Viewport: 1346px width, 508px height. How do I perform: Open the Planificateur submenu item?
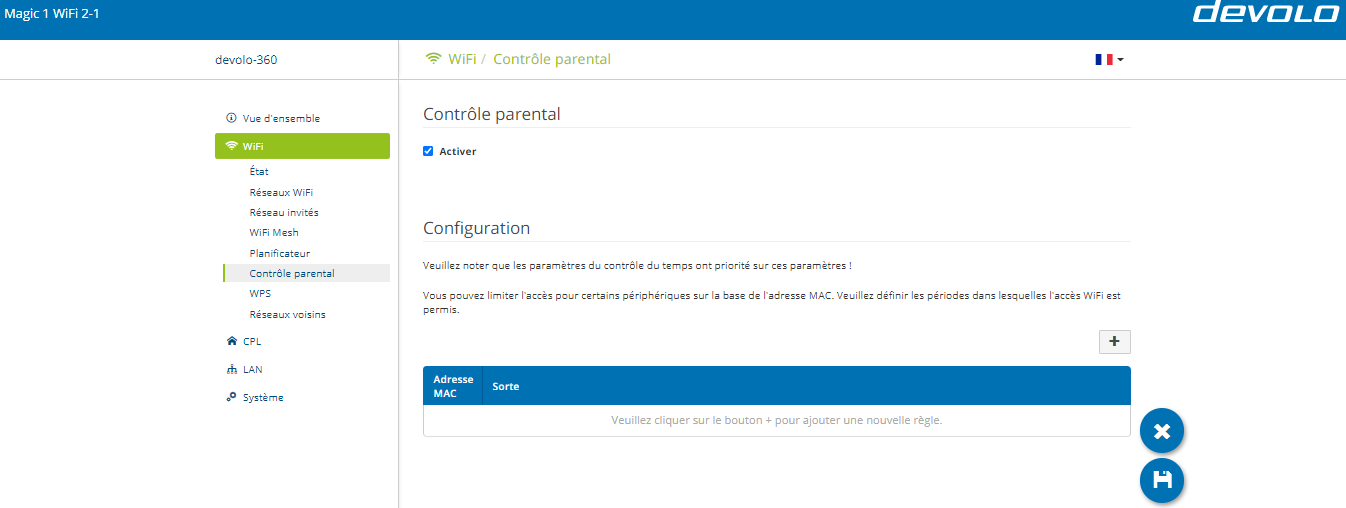(280, 253)
